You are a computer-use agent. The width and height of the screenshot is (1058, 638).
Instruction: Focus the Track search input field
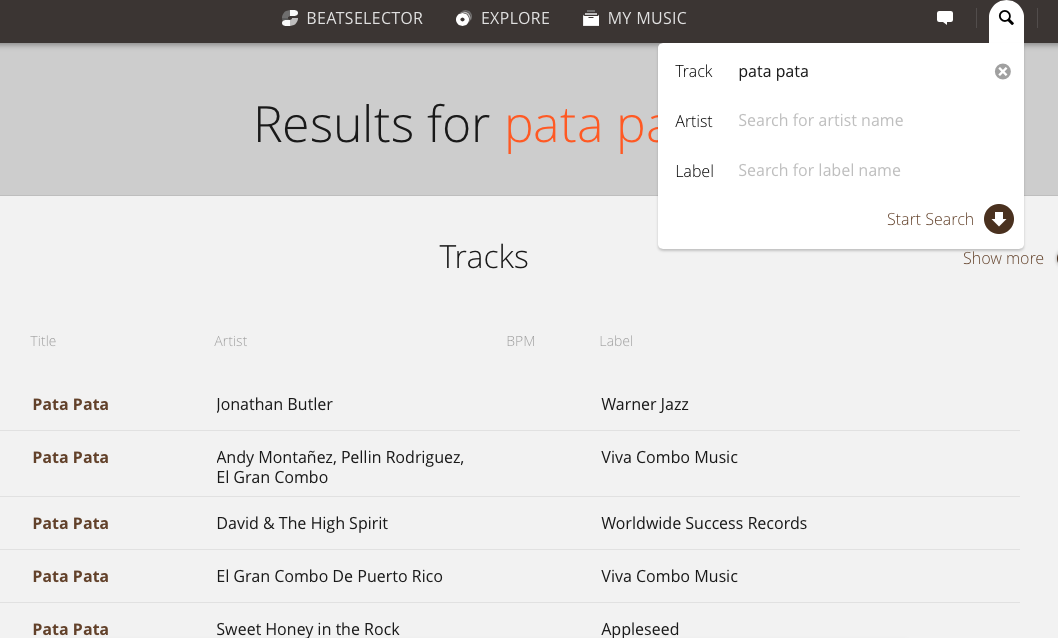click(x=860, y=71)
